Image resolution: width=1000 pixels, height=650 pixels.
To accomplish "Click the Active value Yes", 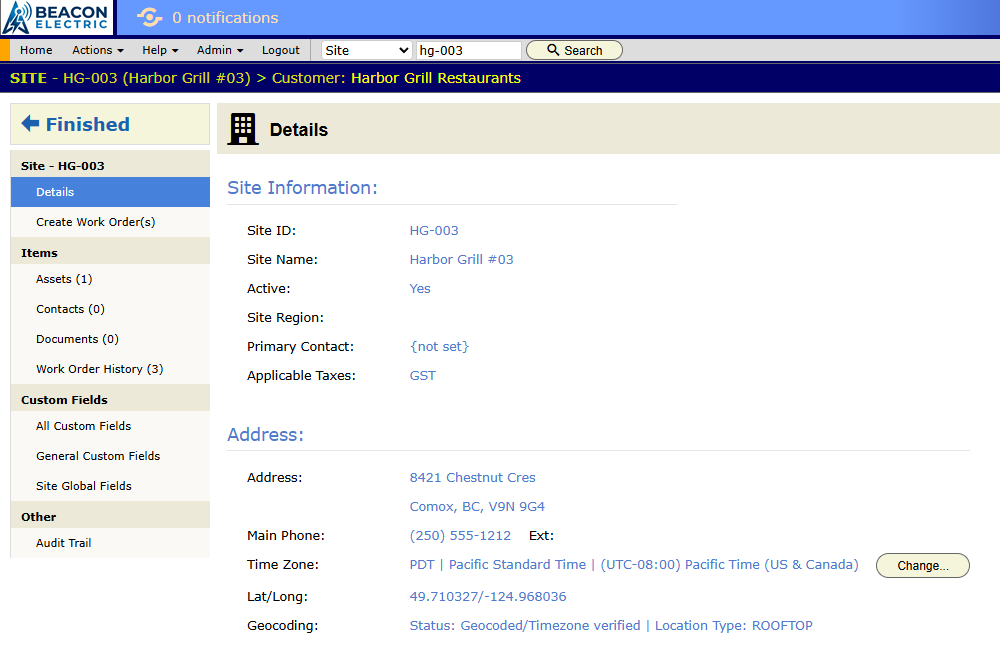I will coord(420,288).
